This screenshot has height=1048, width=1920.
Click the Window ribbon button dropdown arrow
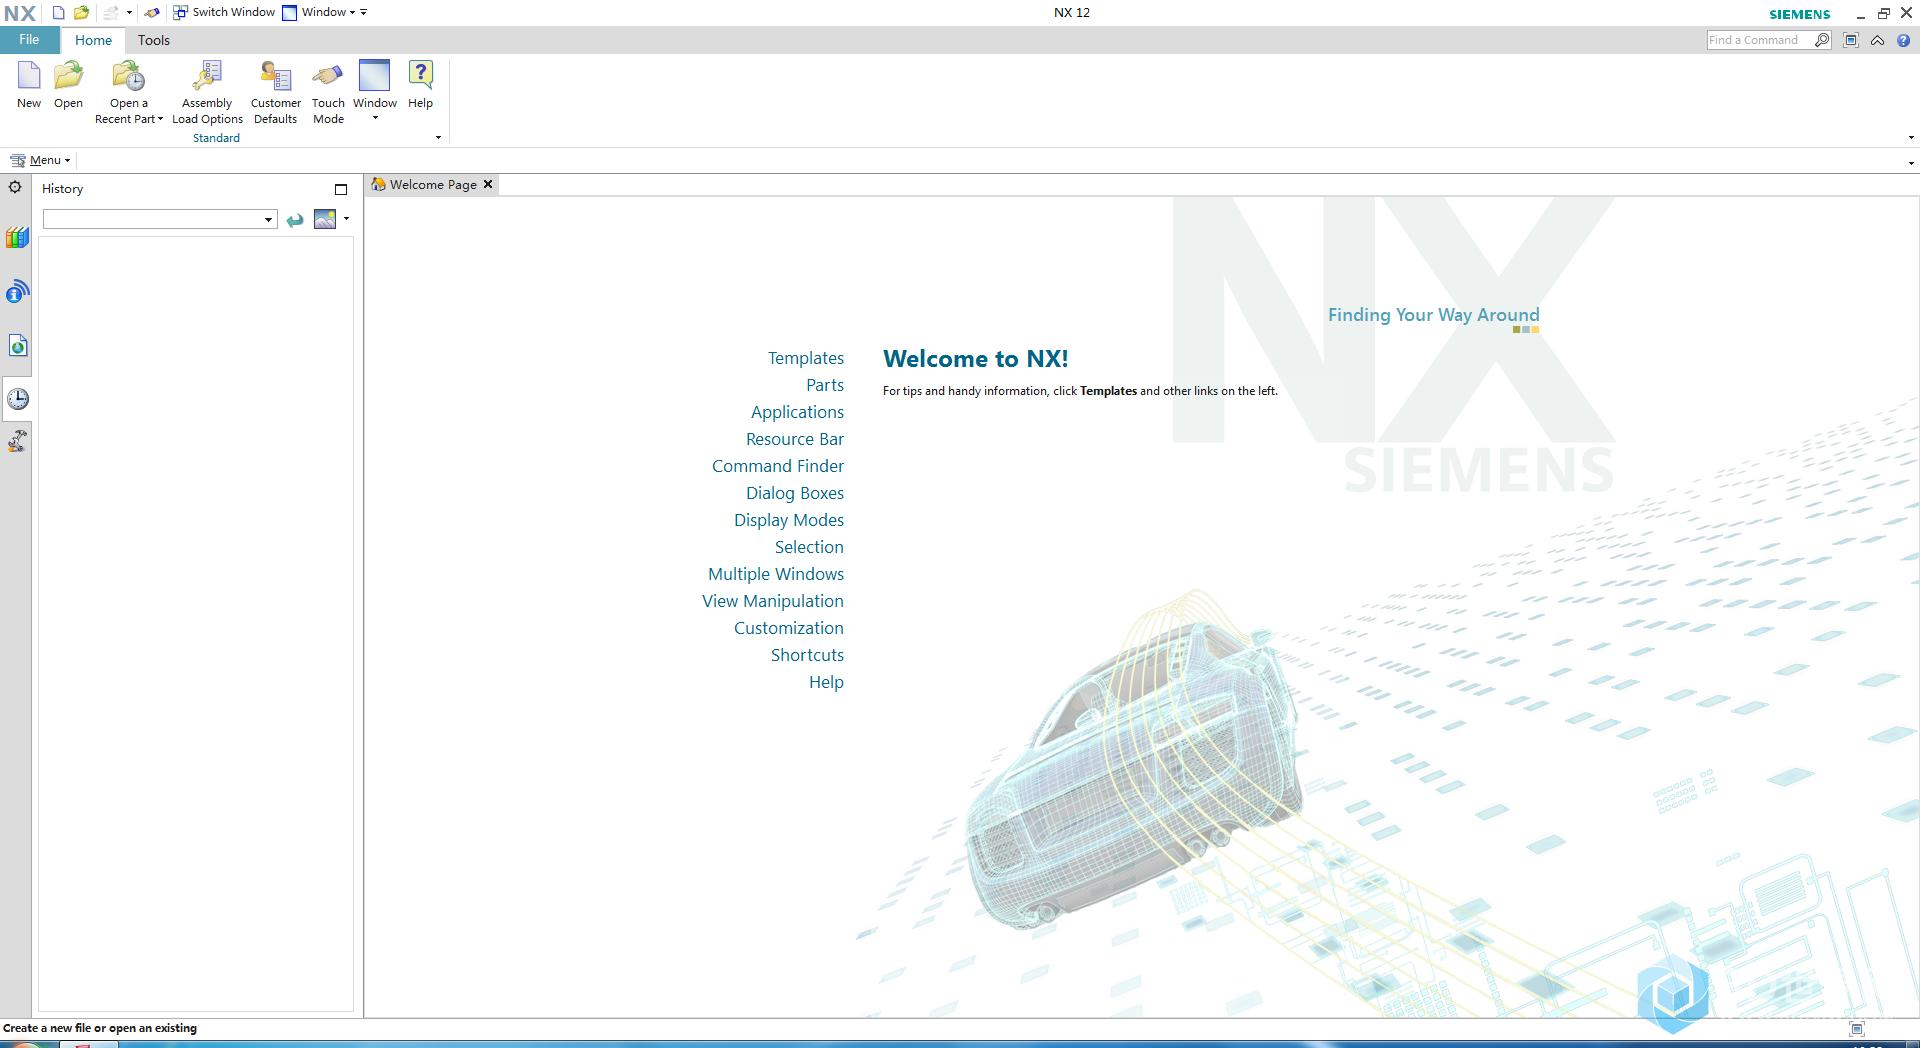[375, 119]
